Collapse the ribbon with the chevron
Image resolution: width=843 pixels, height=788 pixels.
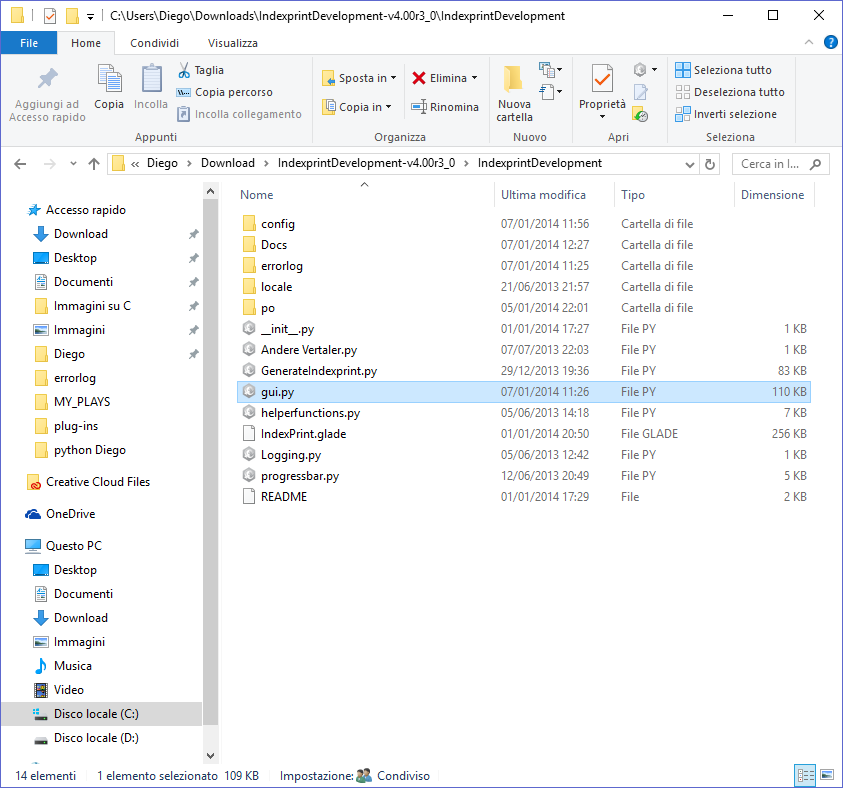pyautogui.click(x=809, y=42)
